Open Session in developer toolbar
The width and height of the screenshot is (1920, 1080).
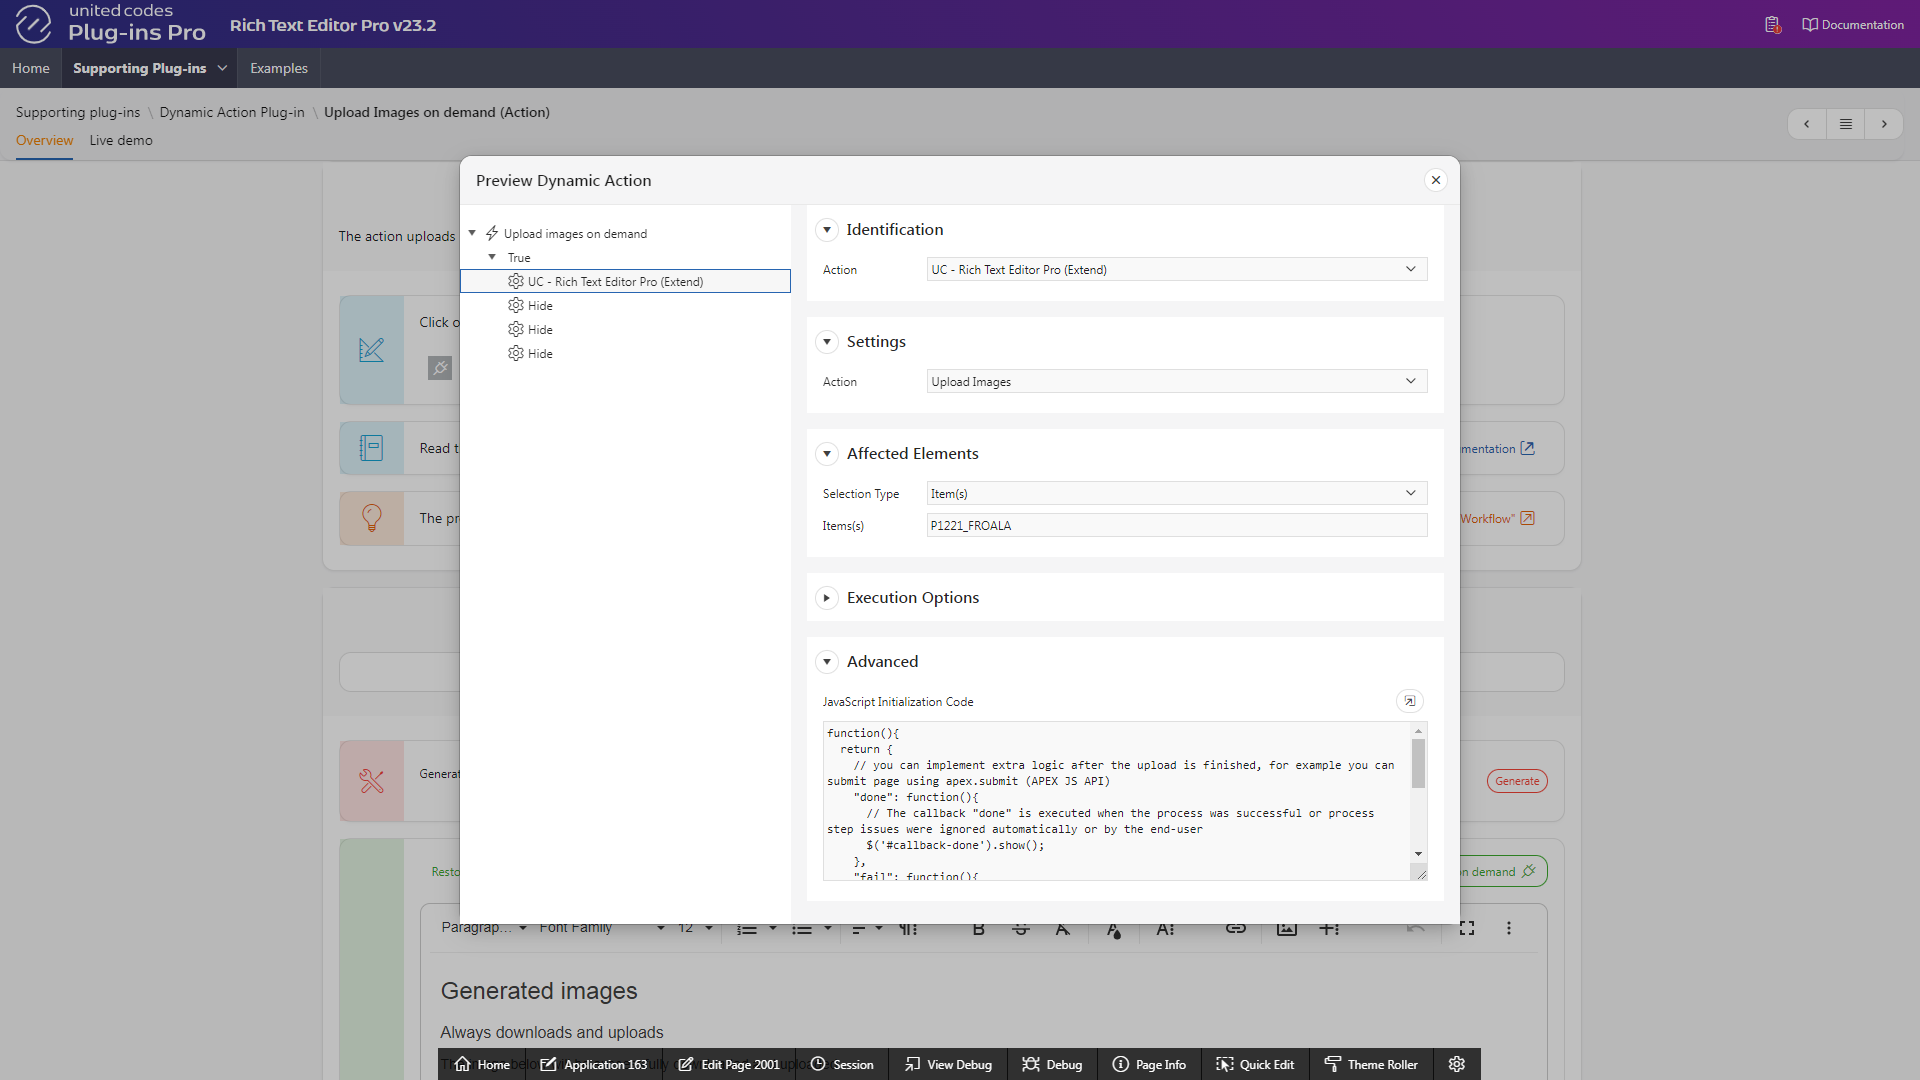pyautogui.click(x=842, y=1064)
